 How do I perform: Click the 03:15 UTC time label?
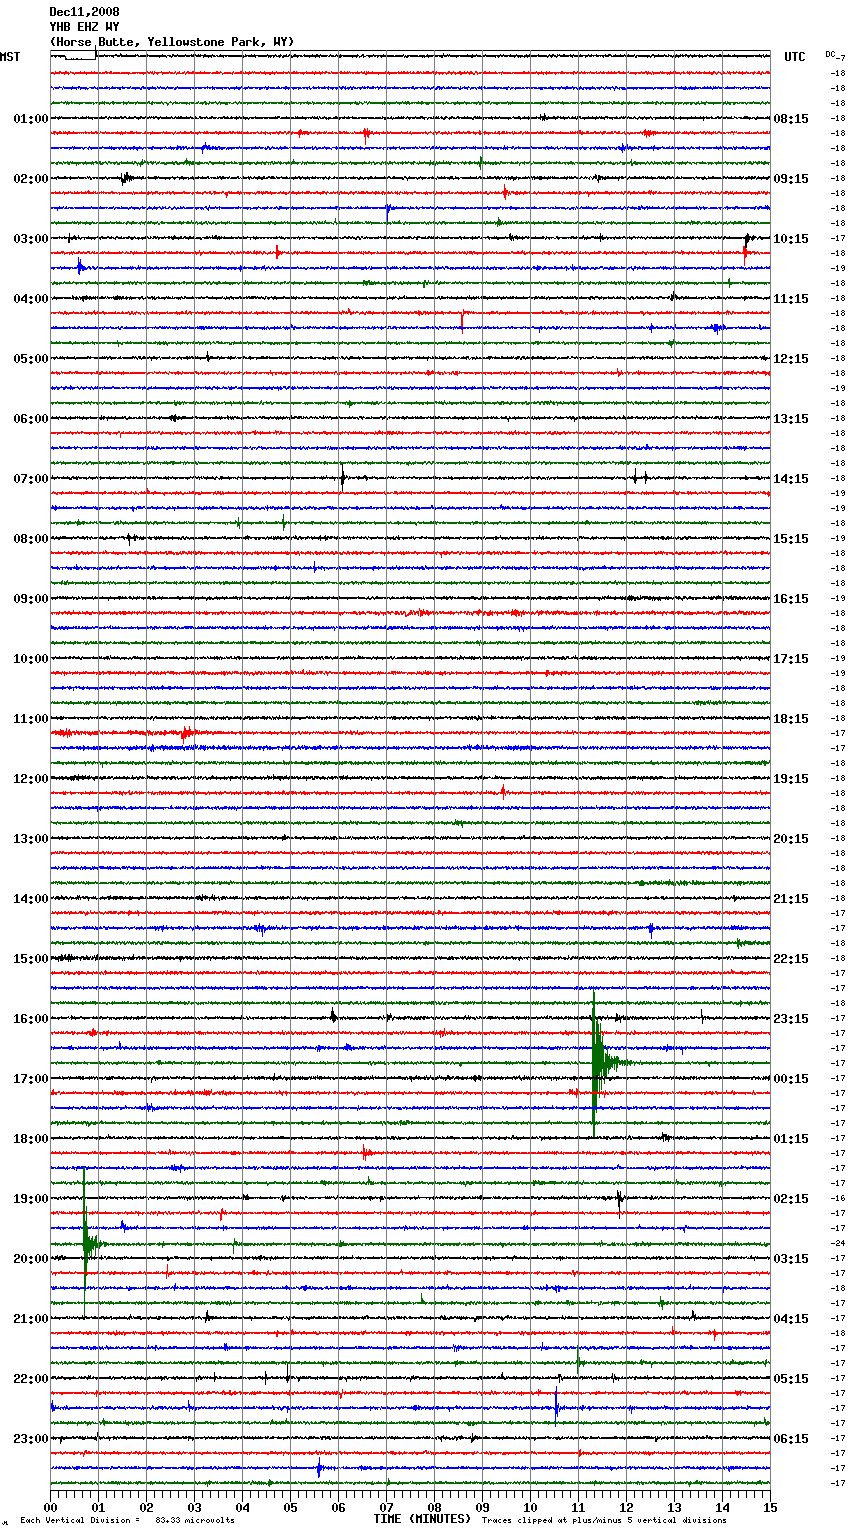(x=791, y=1259)
